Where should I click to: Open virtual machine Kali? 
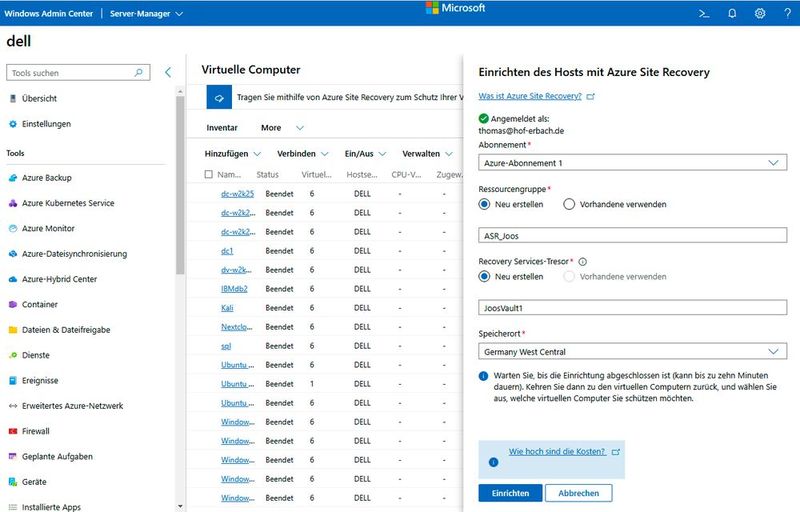tap(227, 308)
